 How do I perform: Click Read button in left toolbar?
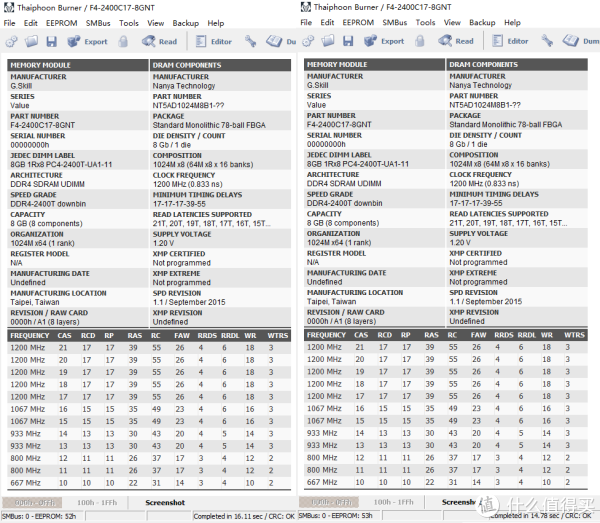coord(159,41)
